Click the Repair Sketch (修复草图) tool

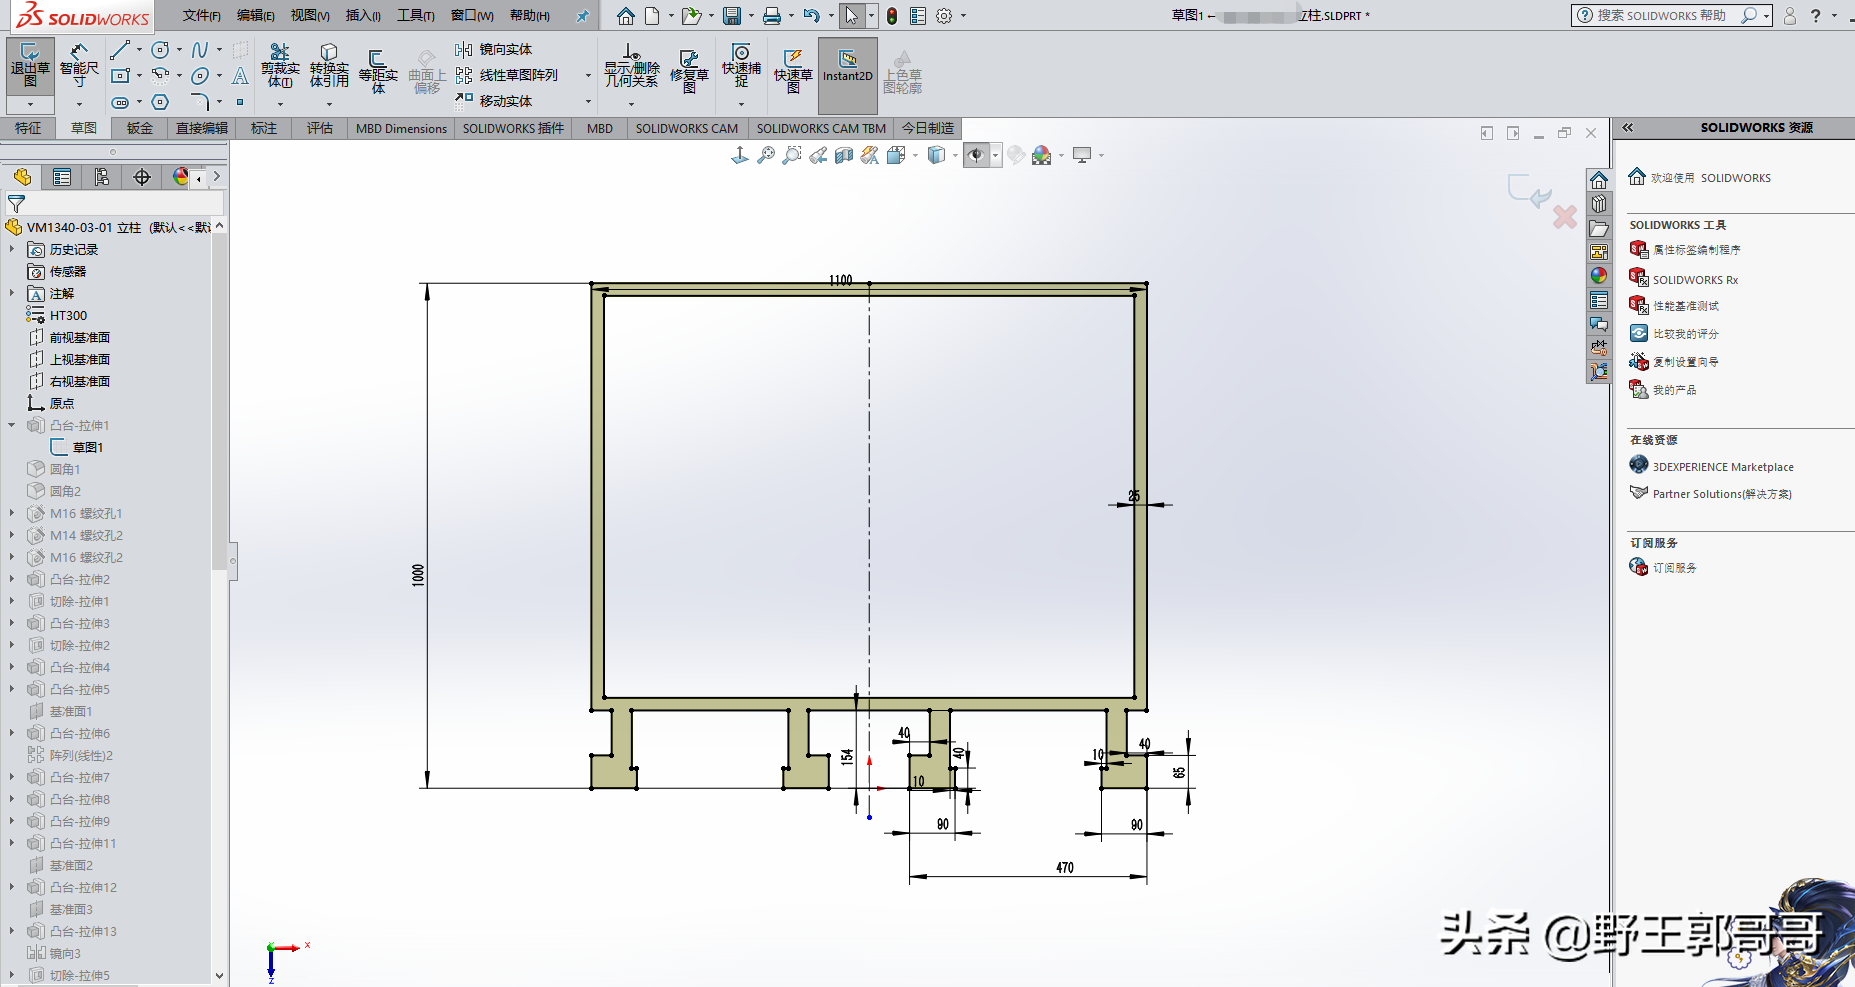(x=689, y=70)
